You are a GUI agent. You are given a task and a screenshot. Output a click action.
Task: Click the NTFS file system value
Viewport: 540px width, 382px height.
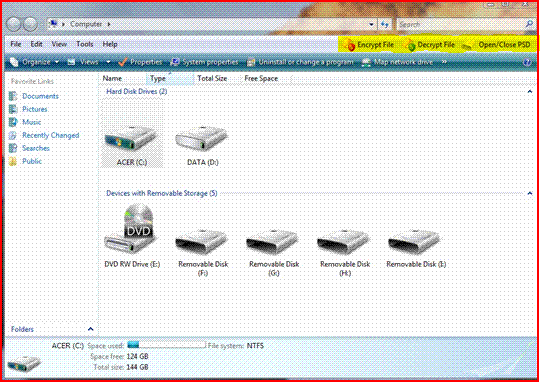255,345
